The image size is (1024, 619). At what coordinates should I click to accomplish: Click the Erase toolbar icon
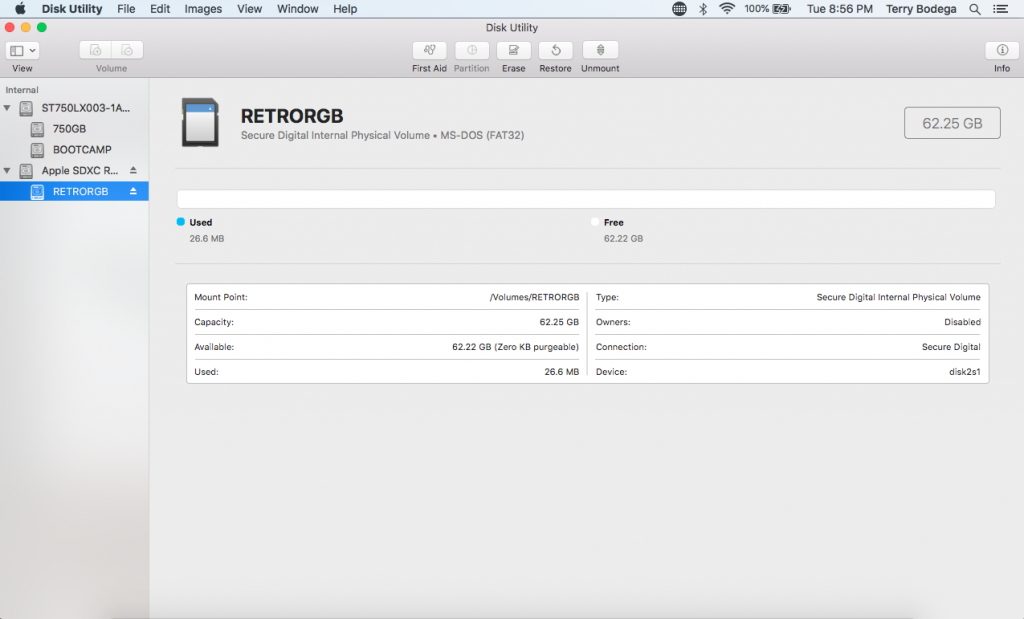click(513, 50)
